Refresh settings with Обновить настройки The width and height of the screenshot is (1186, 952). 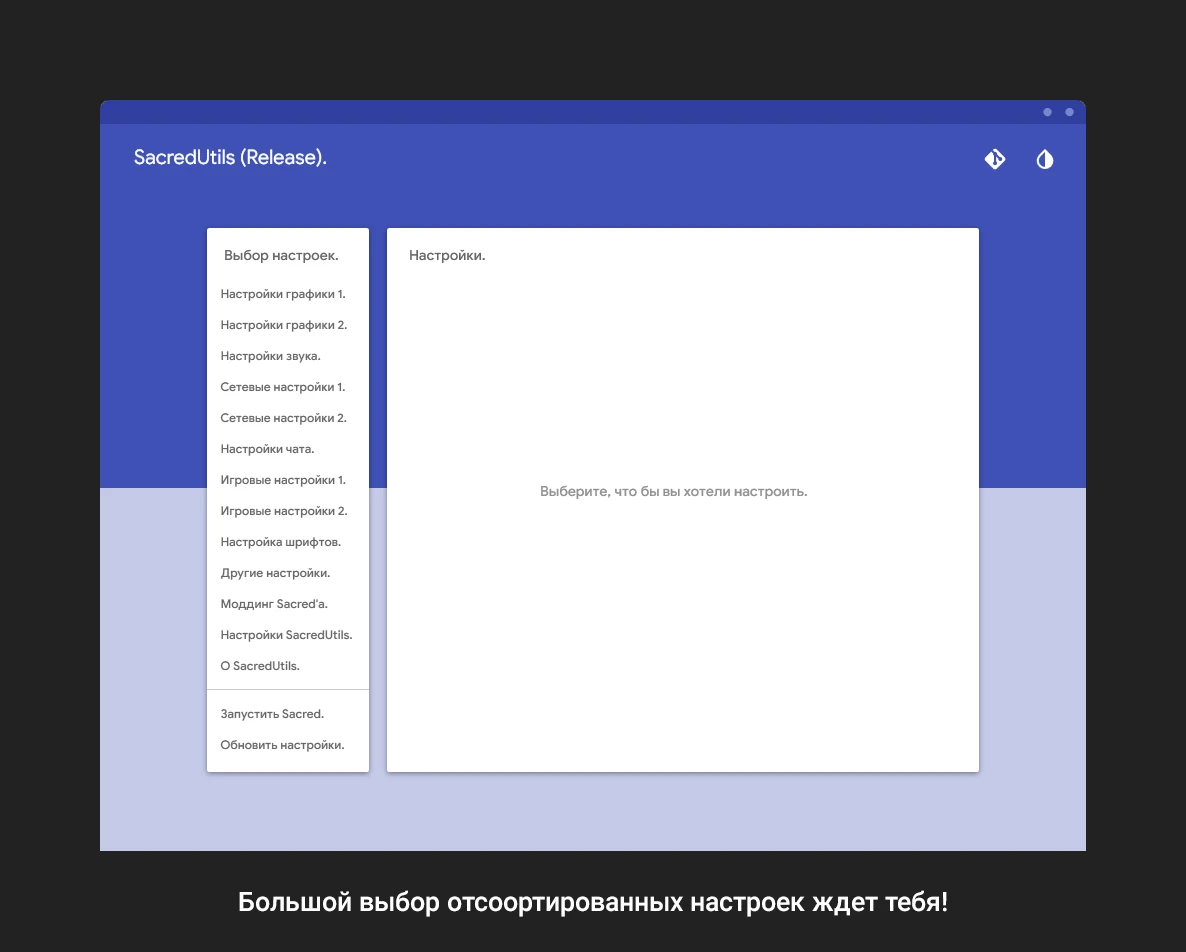point(282,744)
